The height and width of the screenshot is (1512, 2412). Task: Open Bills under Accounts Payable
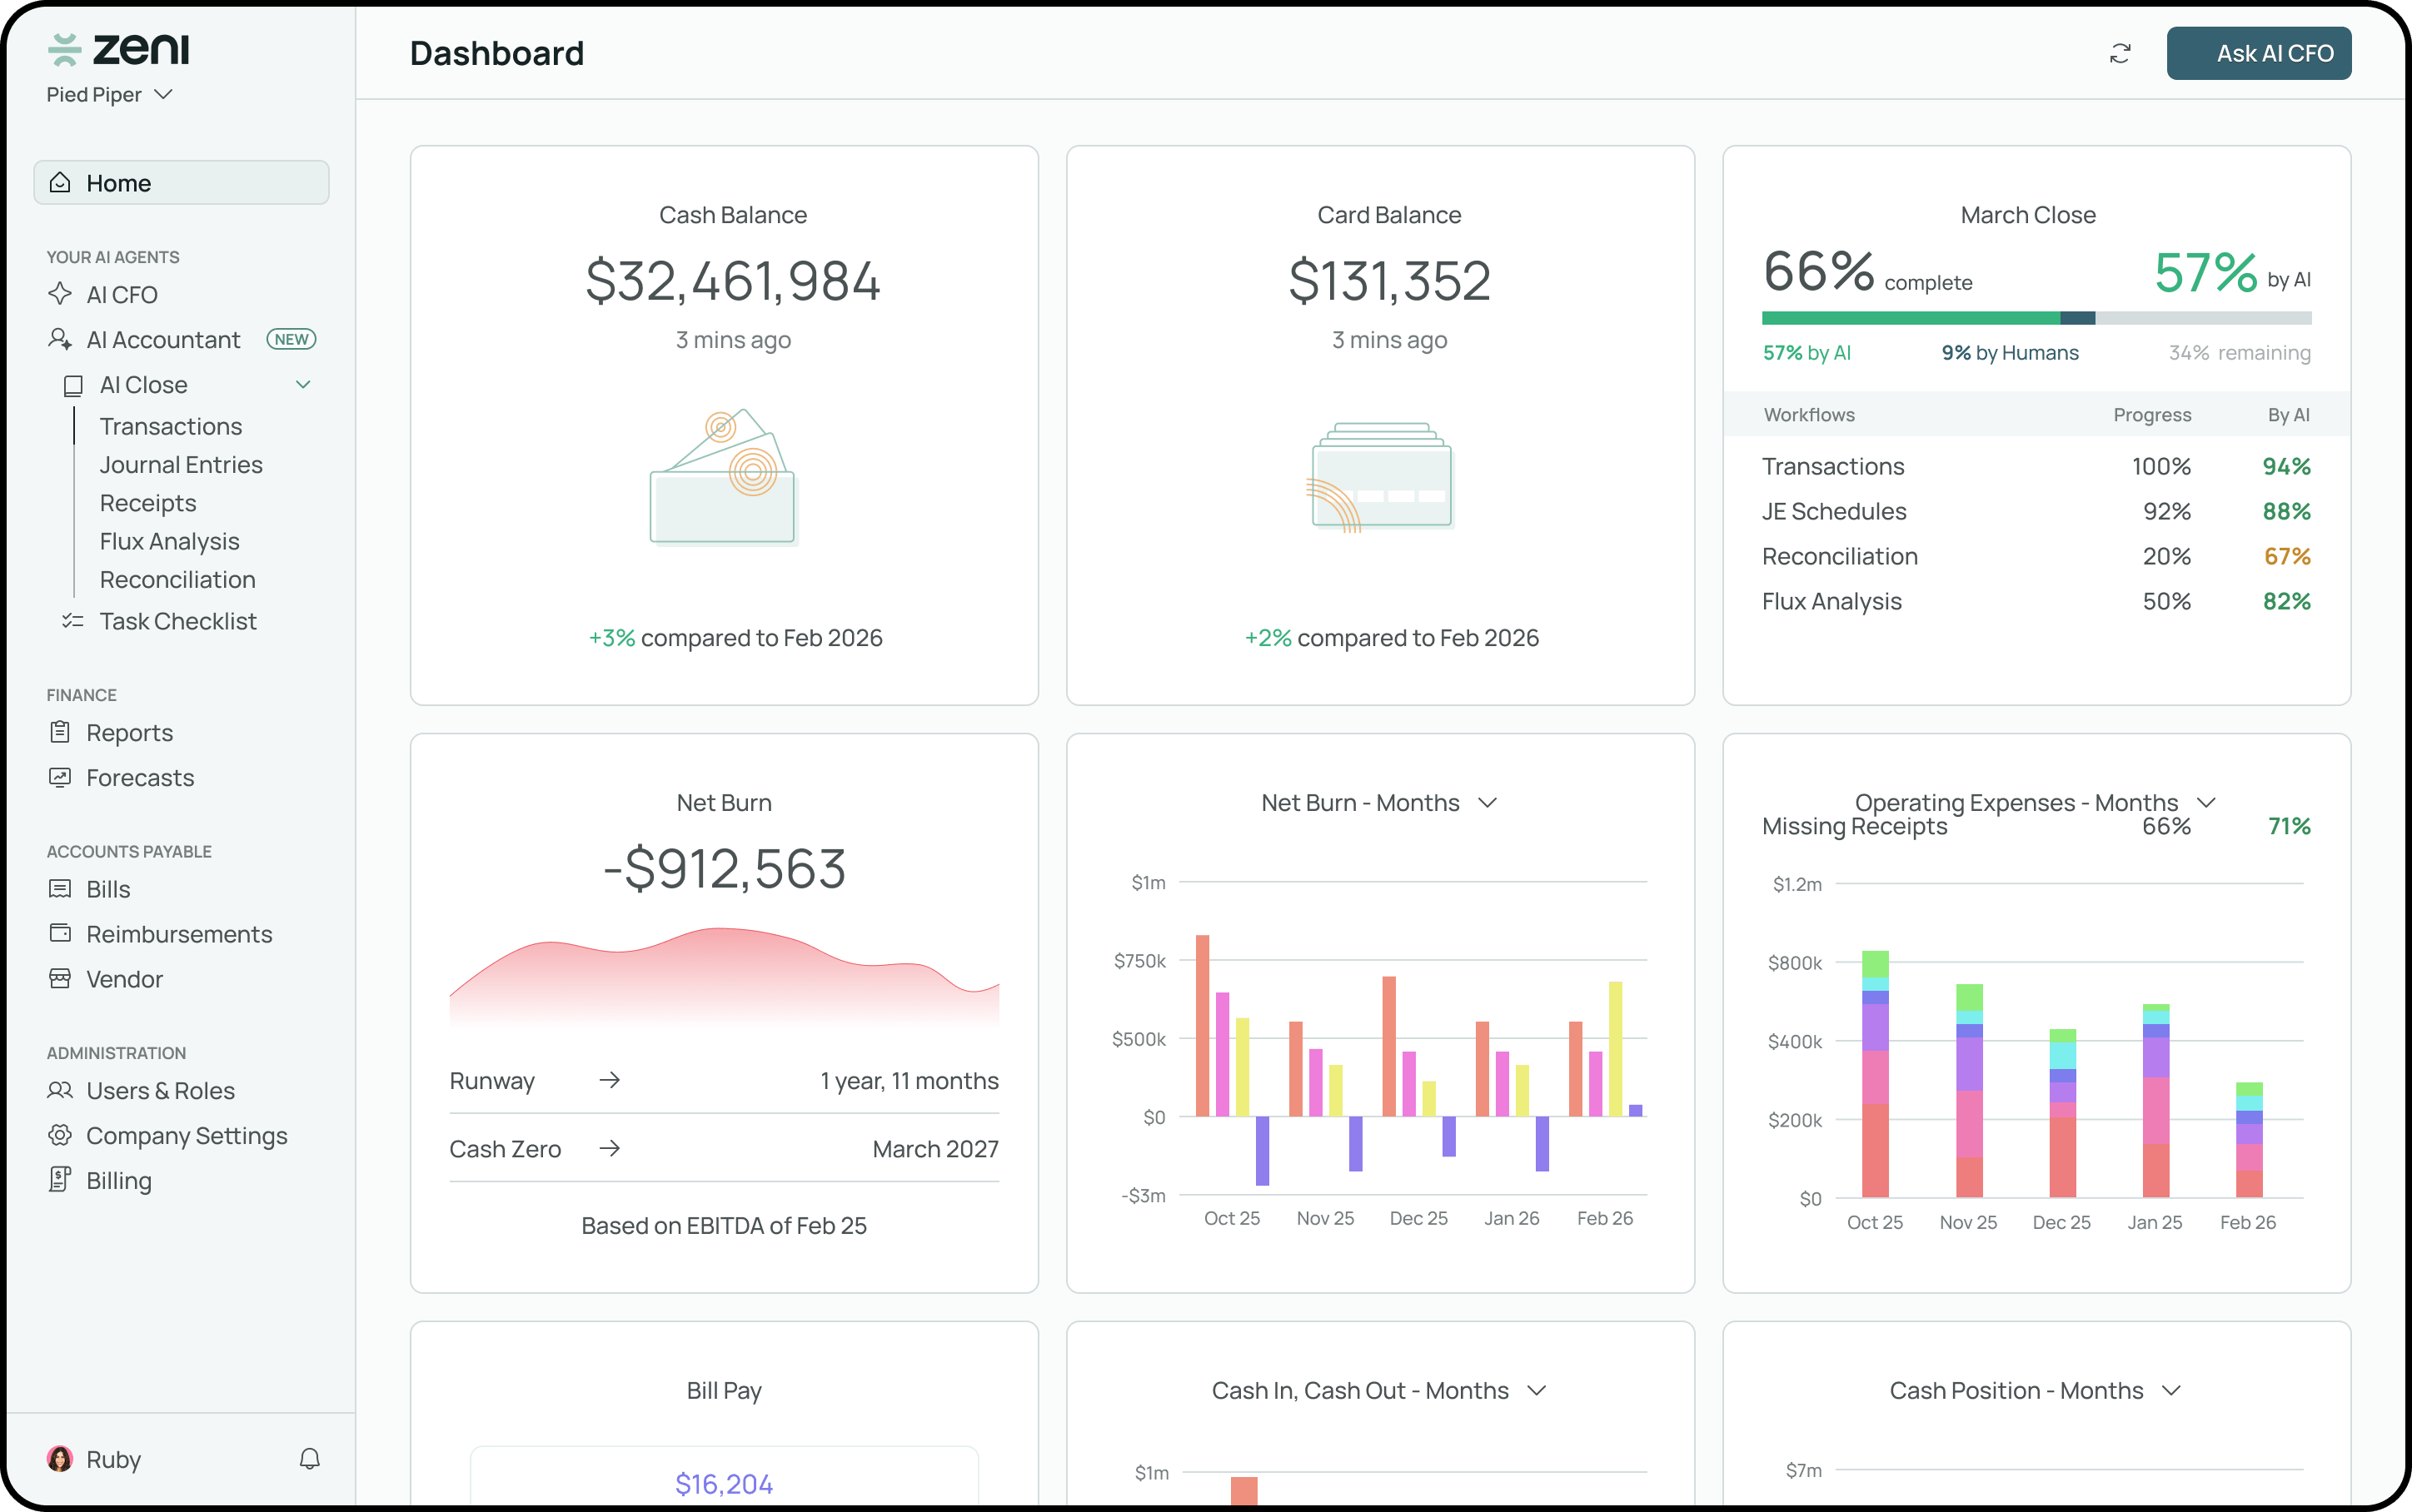(108, 889)
